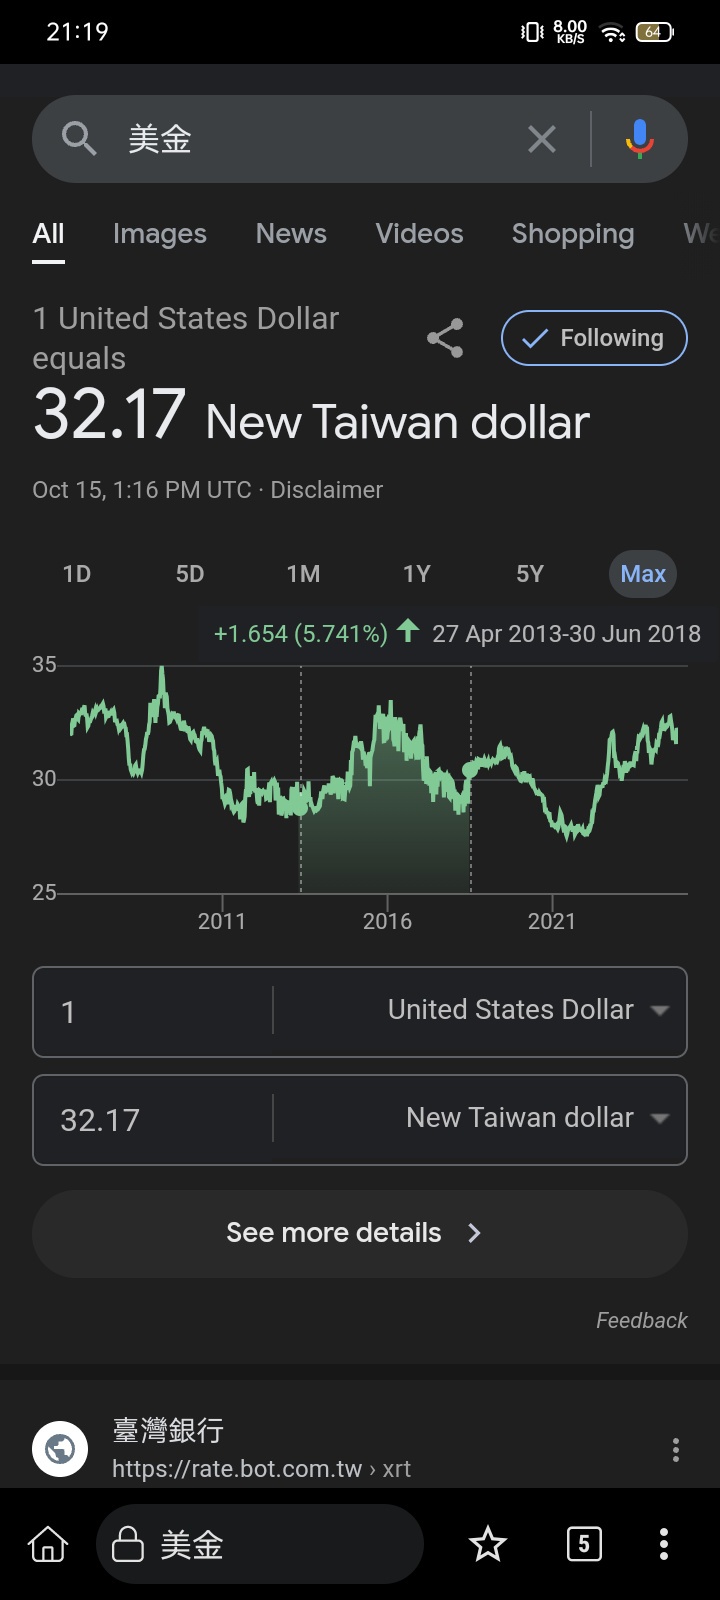Click the chart marker at the 2018 dashed line

pos(471,769)
